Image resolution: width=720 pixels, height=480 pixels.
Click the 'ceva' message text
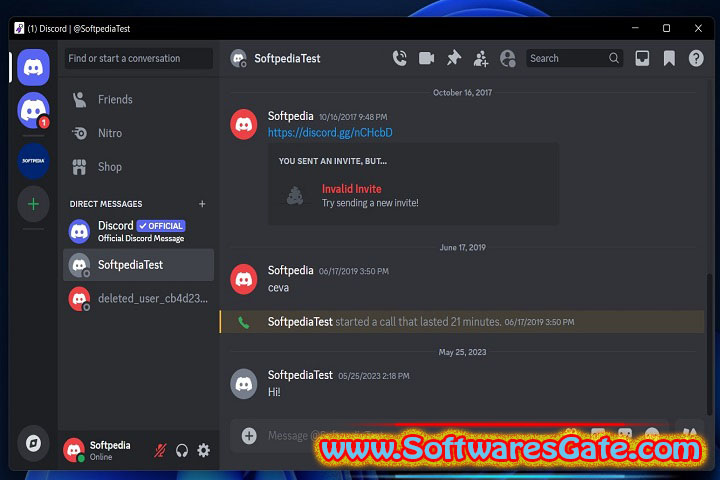coord(278,288)
